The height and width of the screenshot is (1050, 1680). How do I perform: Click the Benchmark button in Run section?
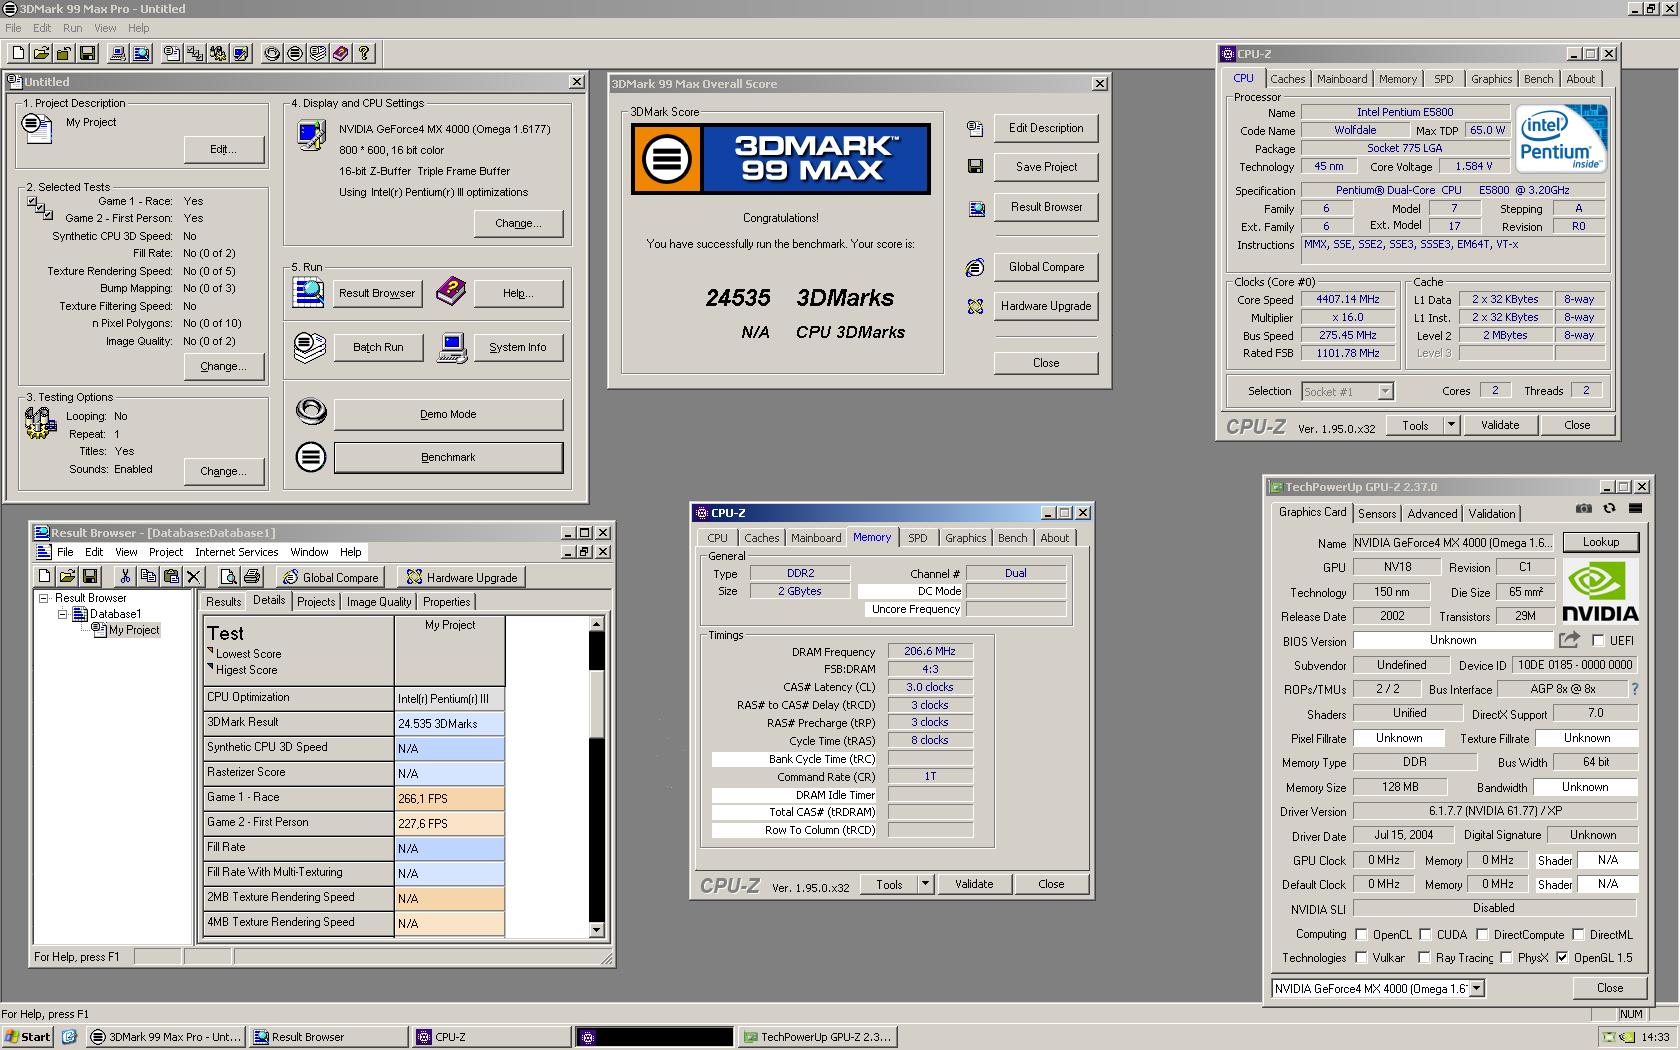pyautogui.click(x=448, y=457)
